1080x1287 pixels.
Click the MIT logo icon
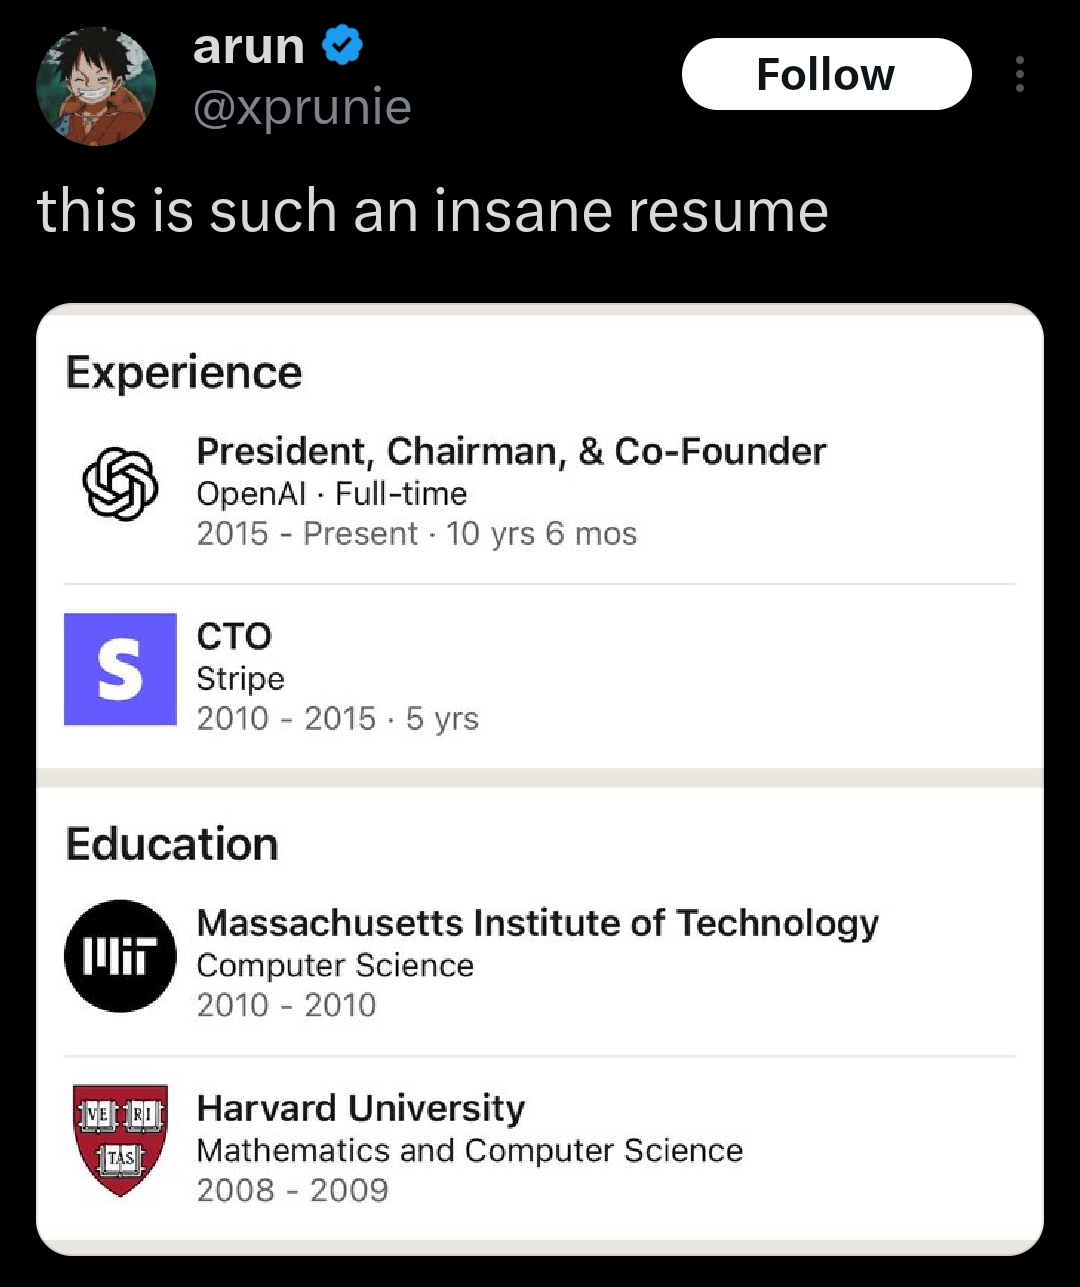tap(120, 956)
